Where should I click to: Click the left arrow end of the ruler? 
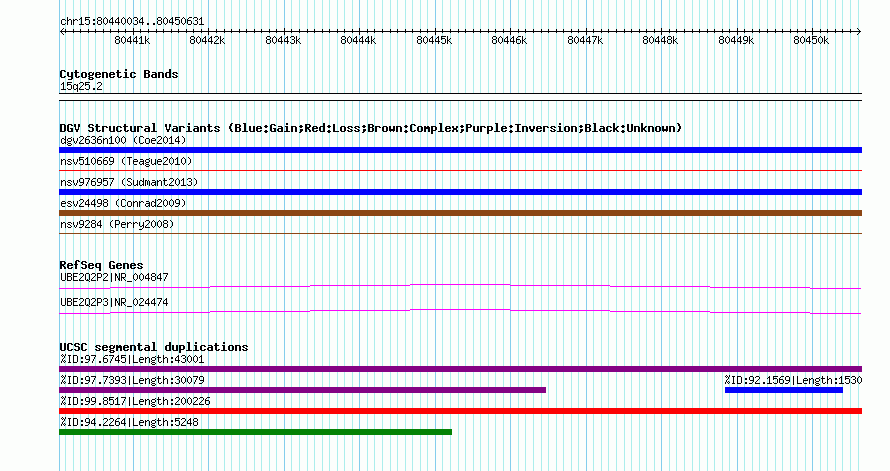tap(62, 32)
